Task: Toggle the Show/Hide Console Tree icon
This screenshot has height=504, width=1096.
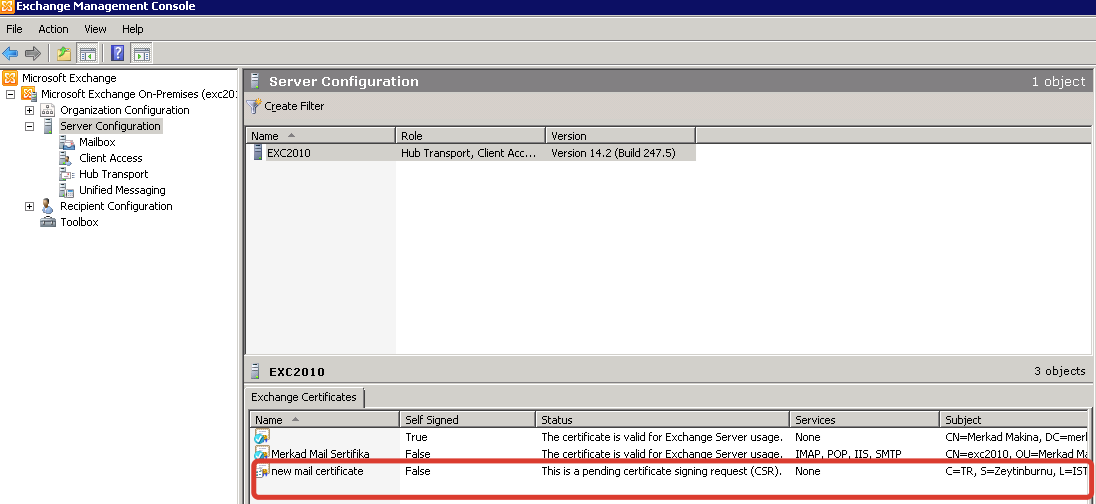Action: 87,53
